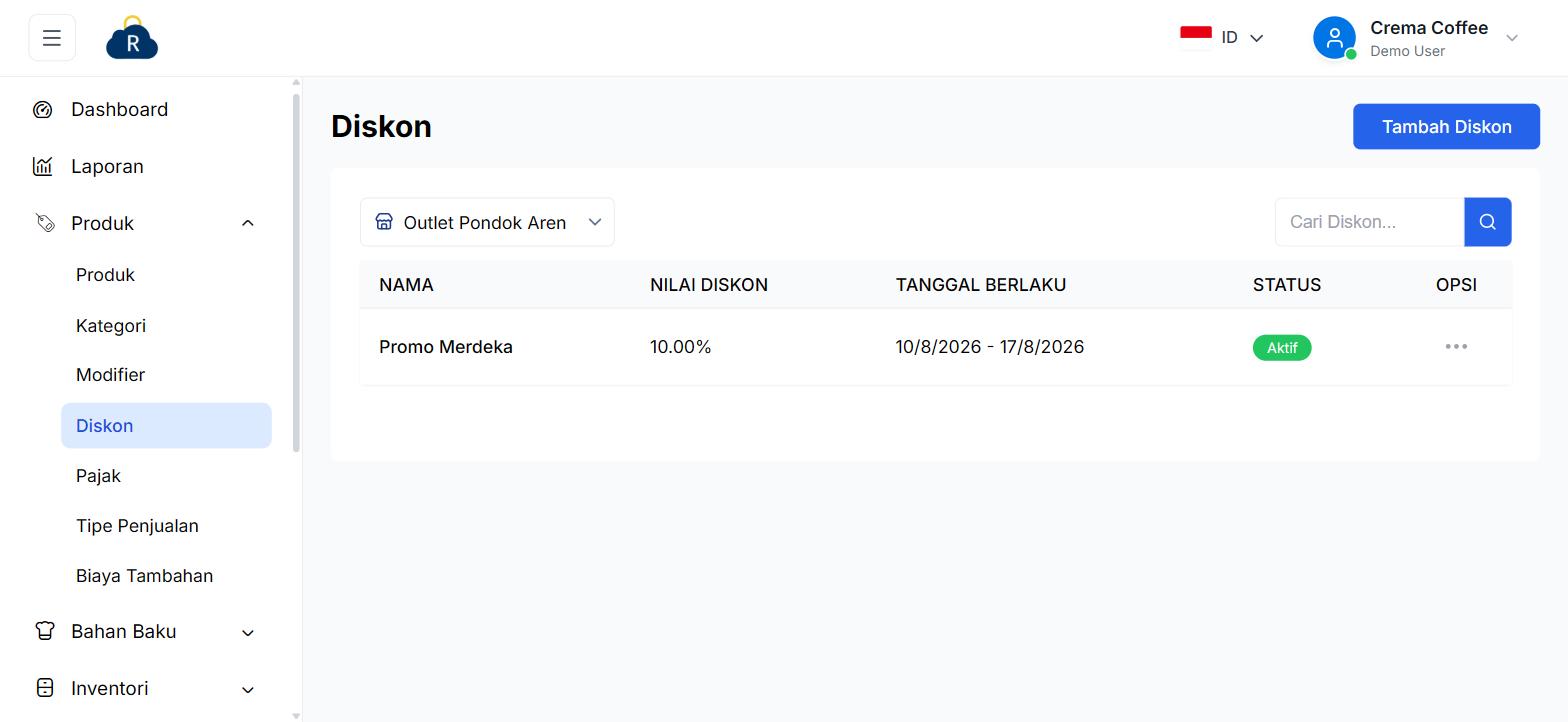Click the Indonesian flag icon
The height and width of the screenshot is (722, 1568).
point(1196,37)
